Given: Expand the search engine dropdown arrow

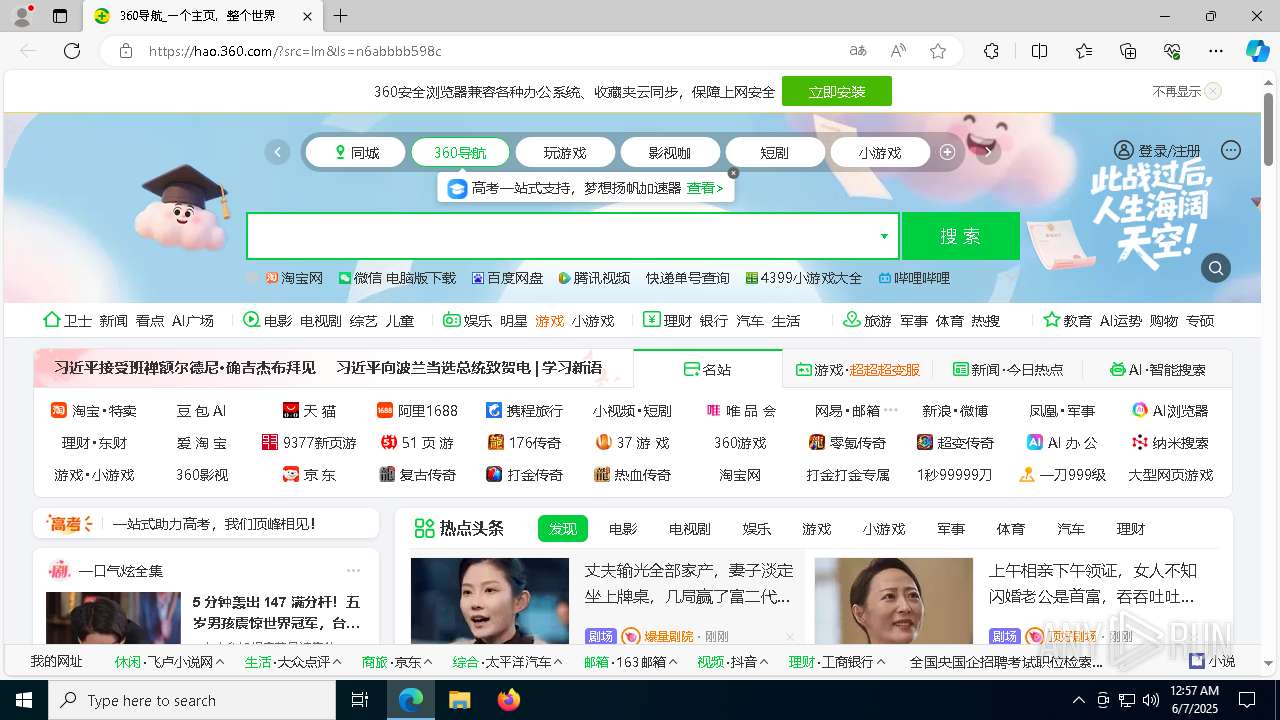Looking at the screenshot, I should point(884,236).
